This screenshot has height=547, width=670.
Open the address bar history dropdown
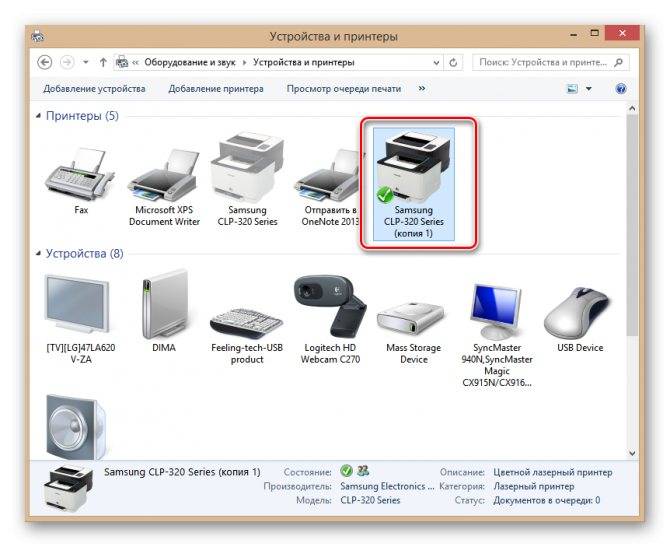coord(436,62)
